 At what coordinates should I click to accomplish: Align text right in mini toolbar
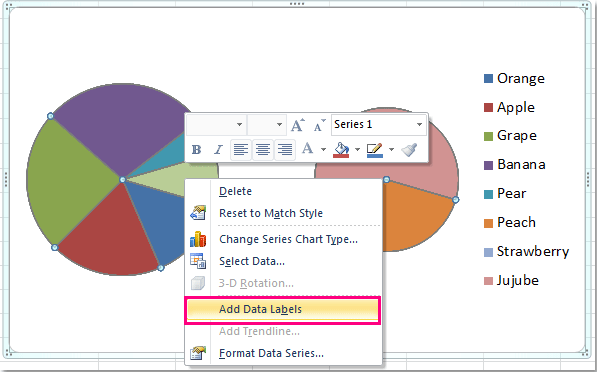(285, 150)
